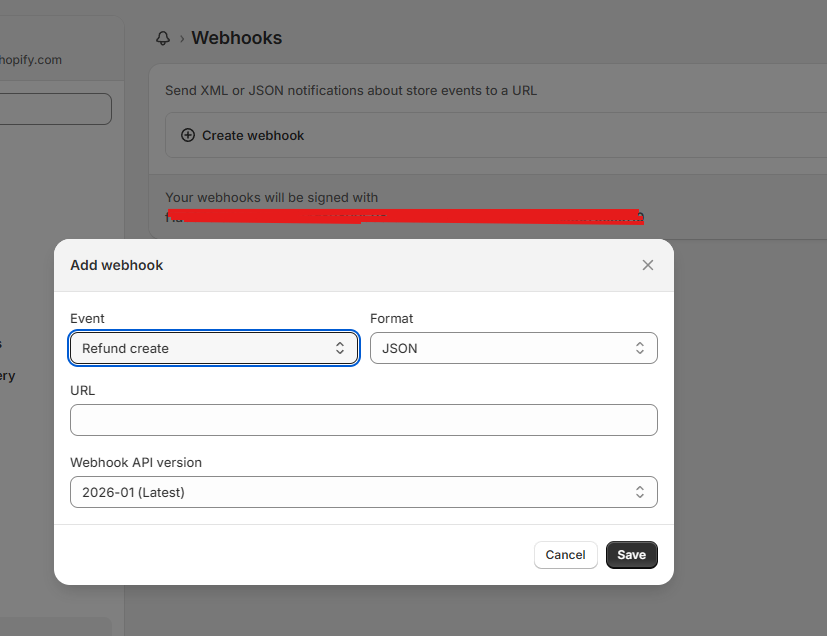Open the Format dropdown set to JSON

[x=513, y=347]
